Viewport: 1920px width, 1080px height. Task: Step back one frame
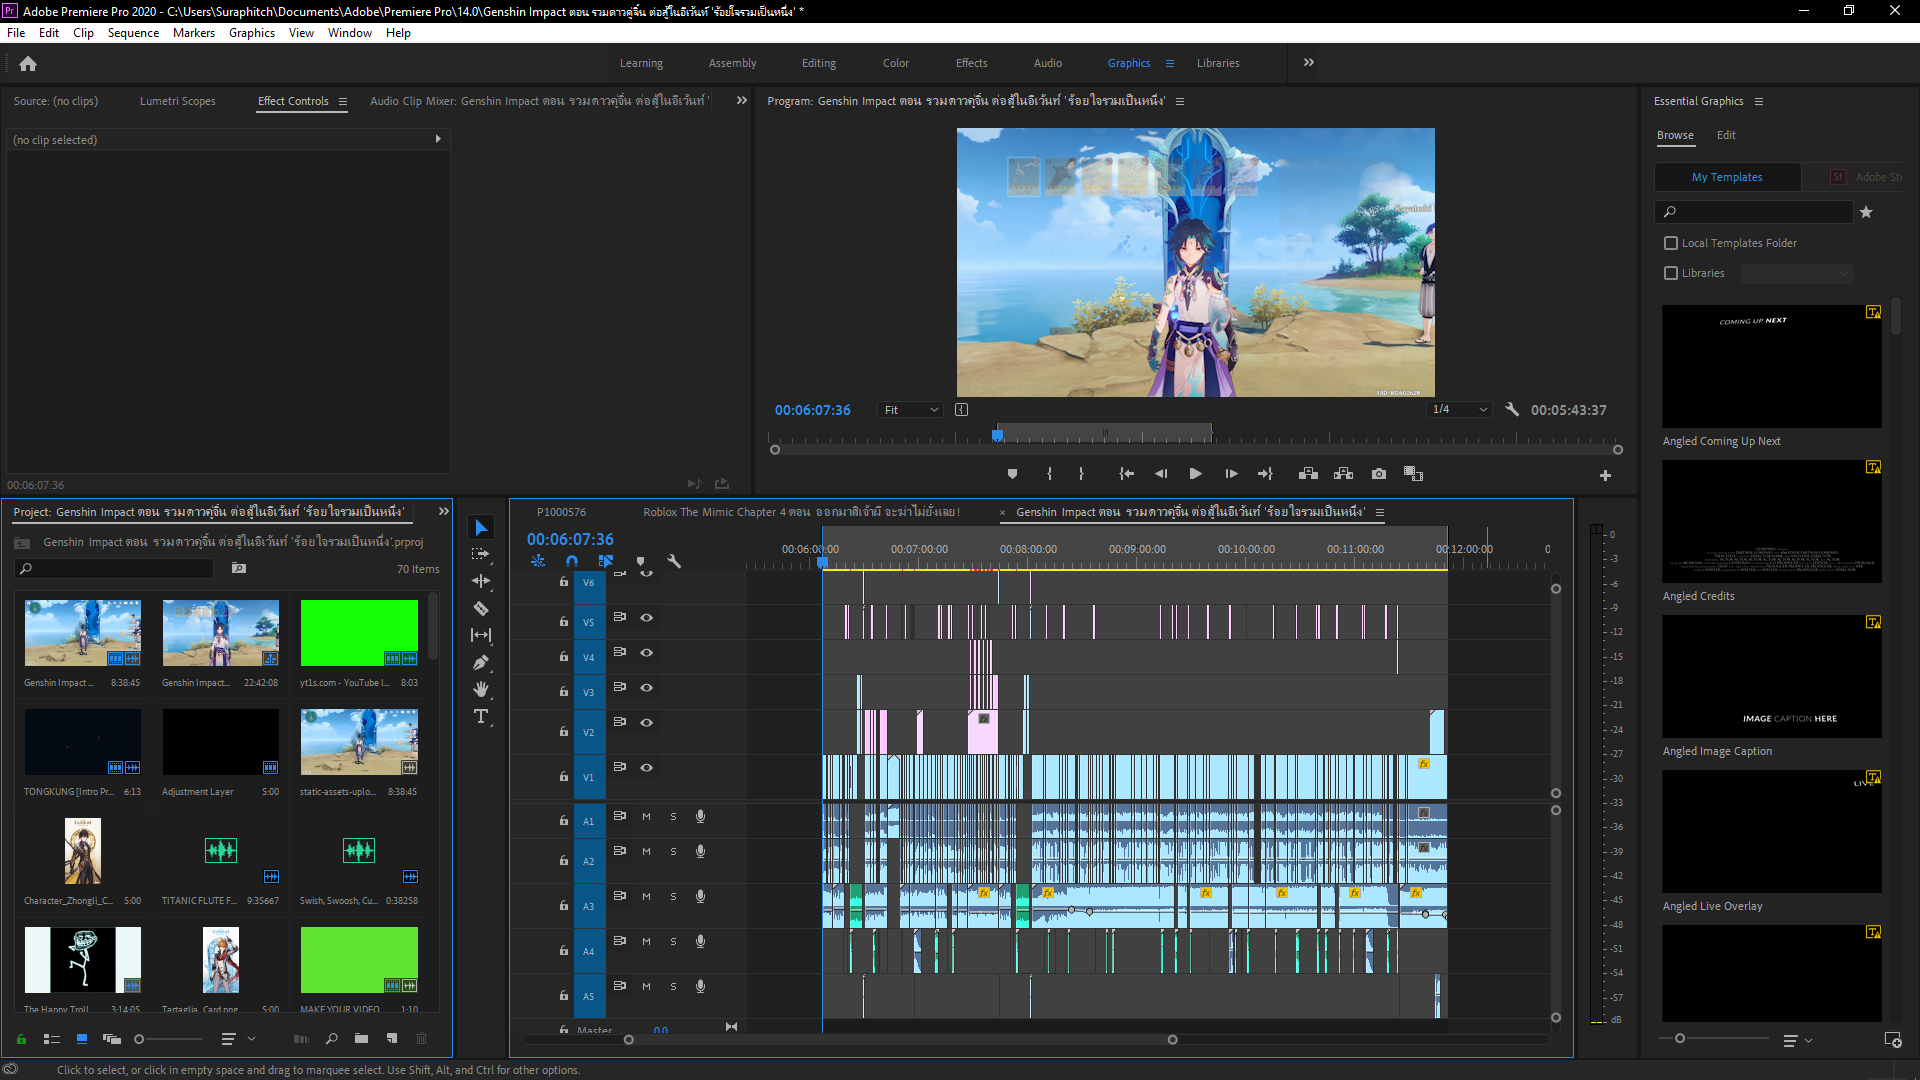click(x=1161, y=474)
